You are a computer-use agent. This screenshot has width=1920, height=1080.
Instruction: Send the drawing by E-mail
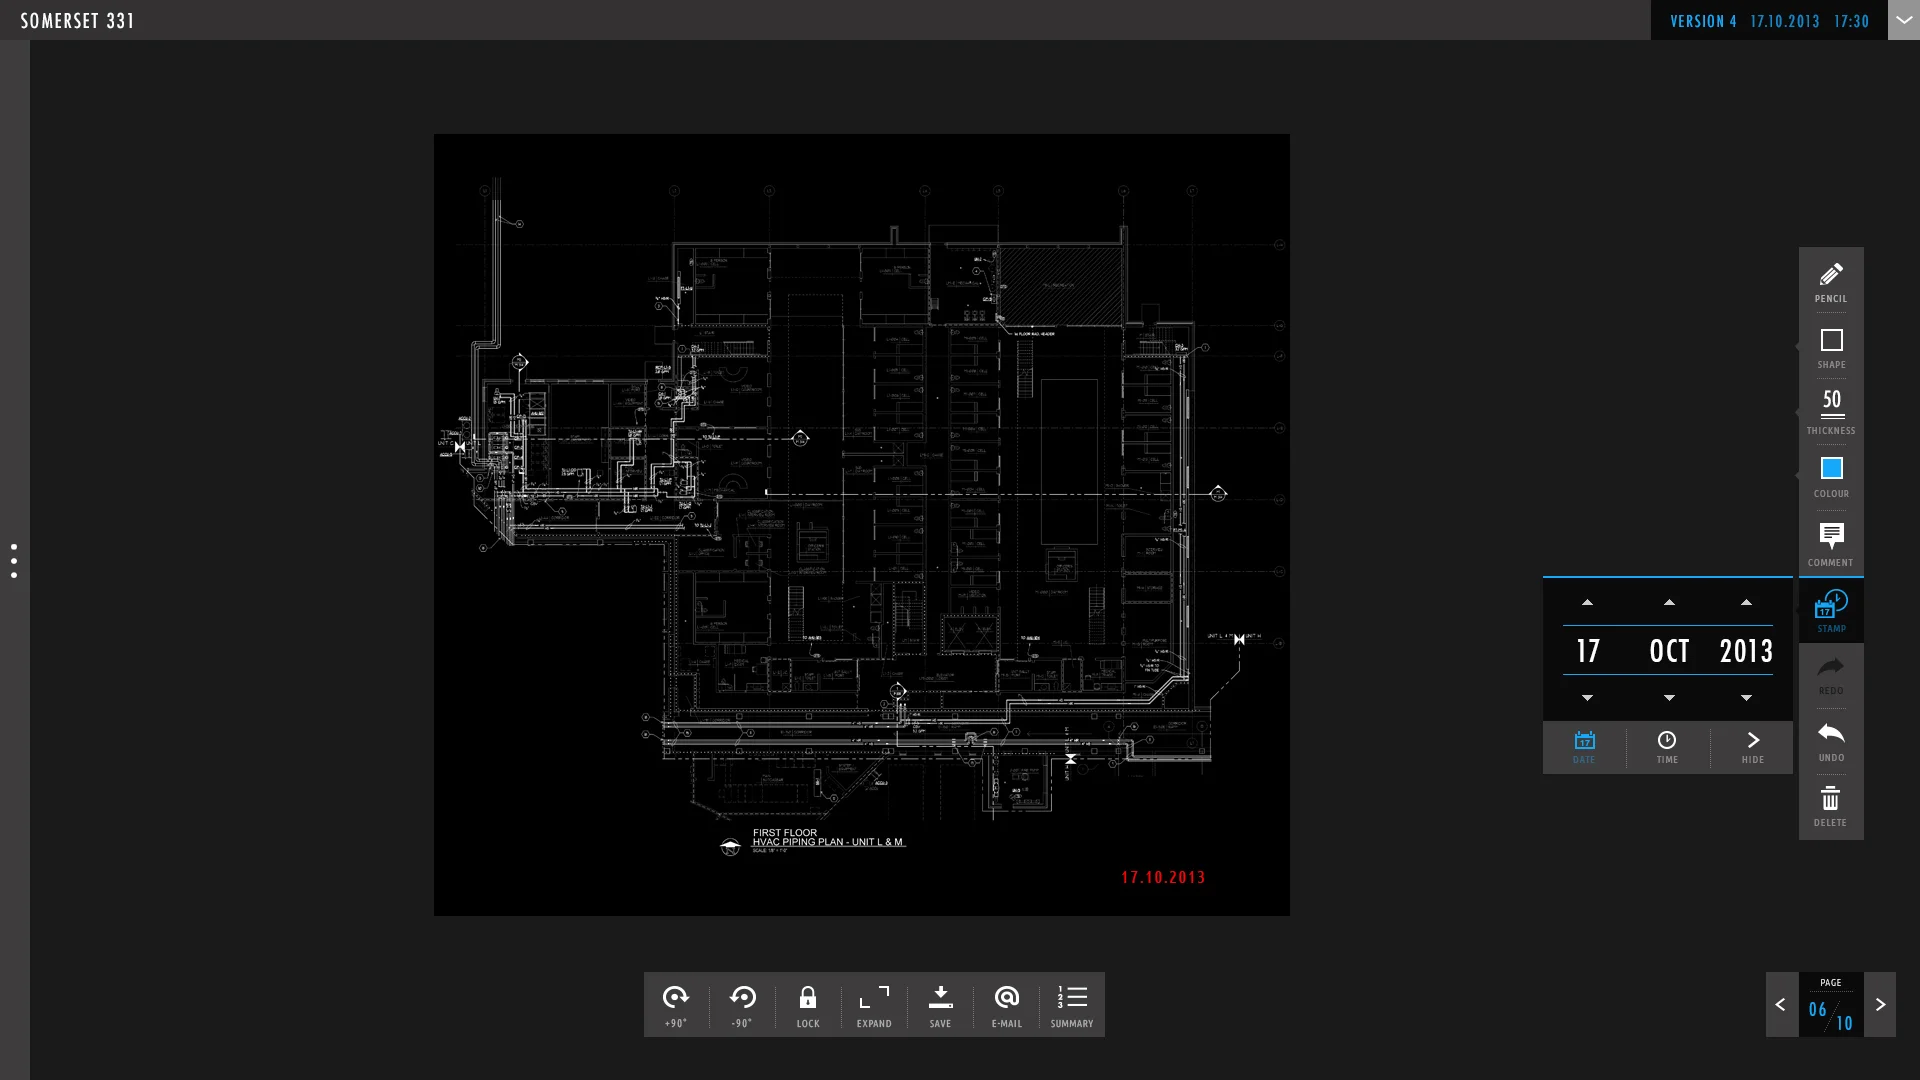[1006, 1005]
